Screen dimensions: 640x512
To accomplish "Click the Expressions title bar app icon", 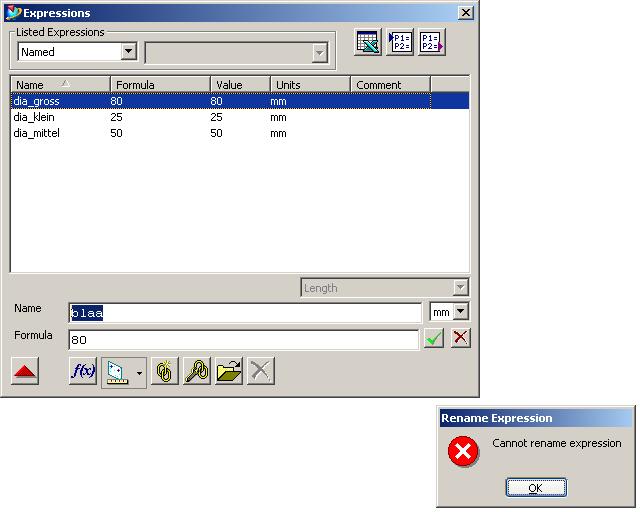I will tap(13, 13).
